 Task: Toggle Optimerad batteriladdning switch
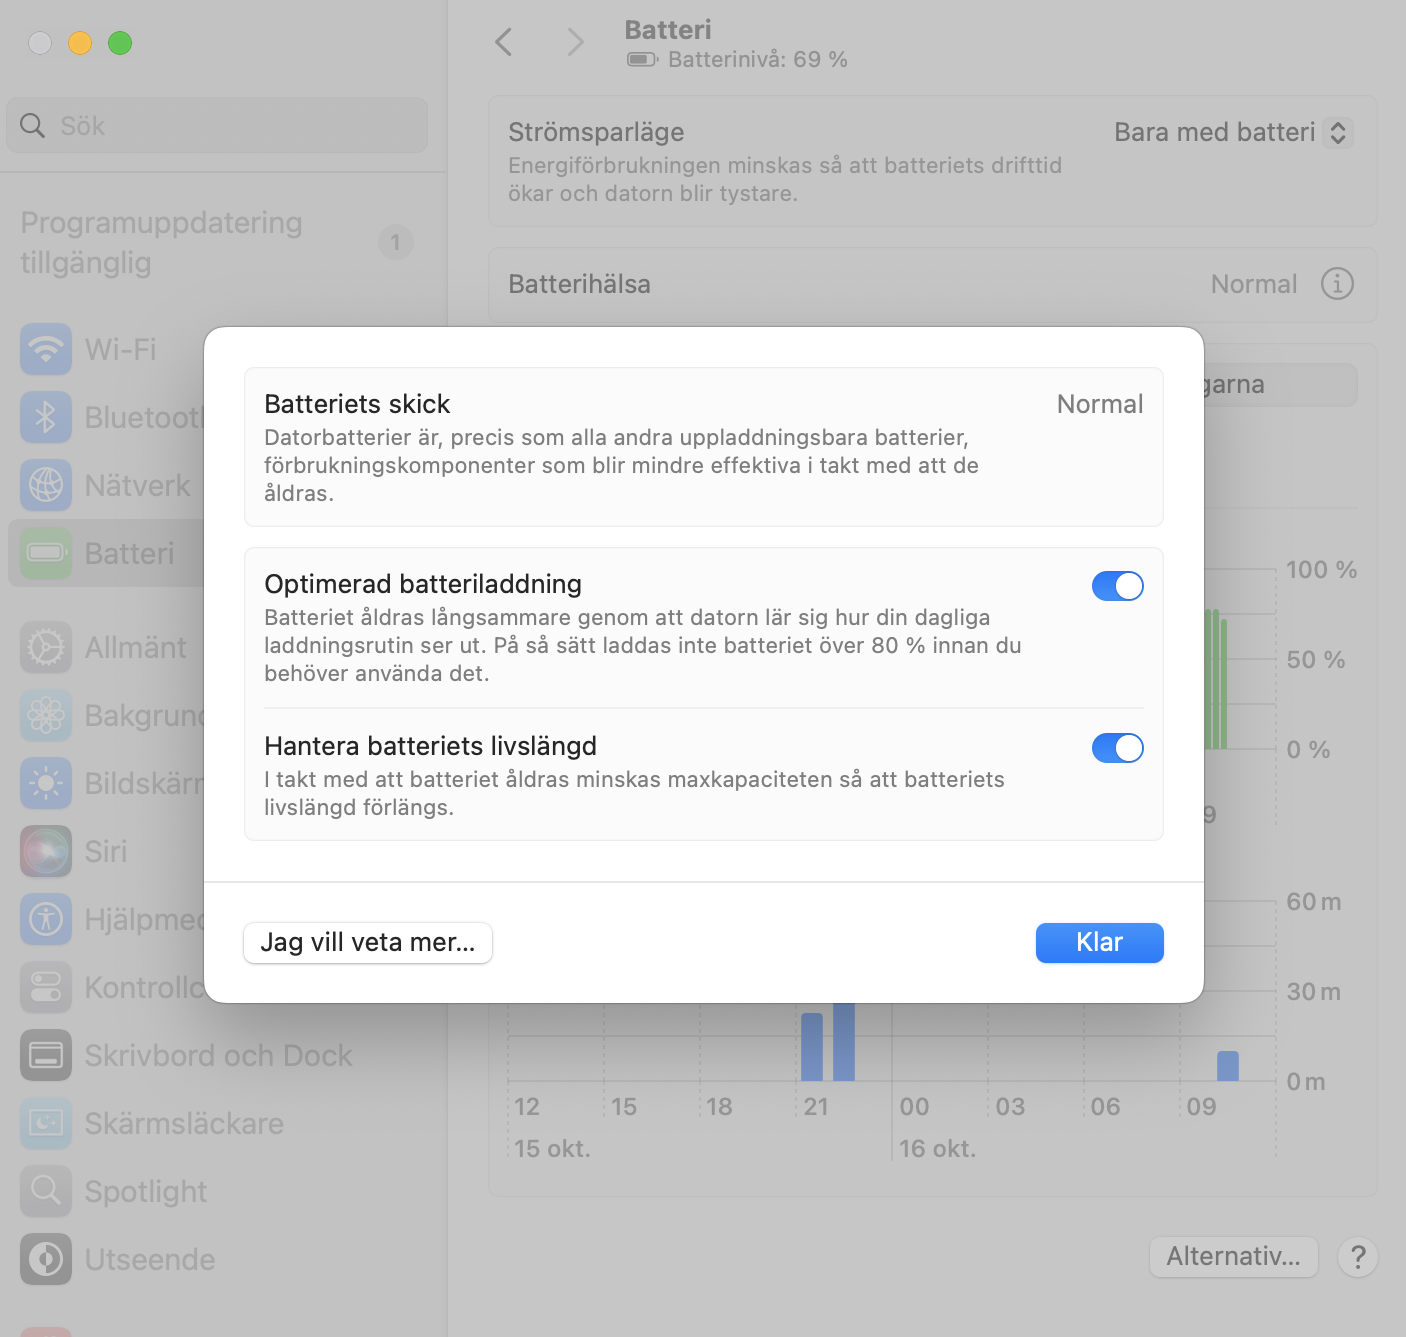1117,586
